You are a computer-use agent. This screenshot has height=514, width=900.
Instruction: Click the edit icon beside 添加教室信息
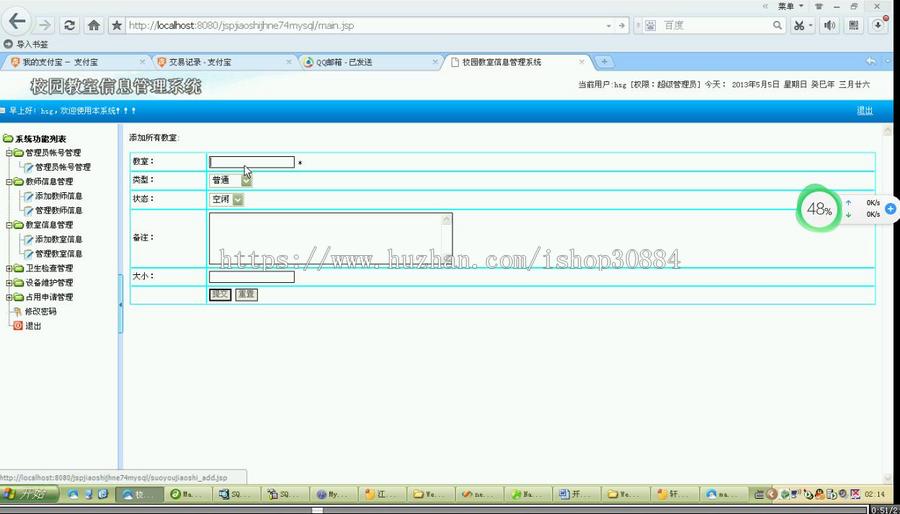coord(29,239)
